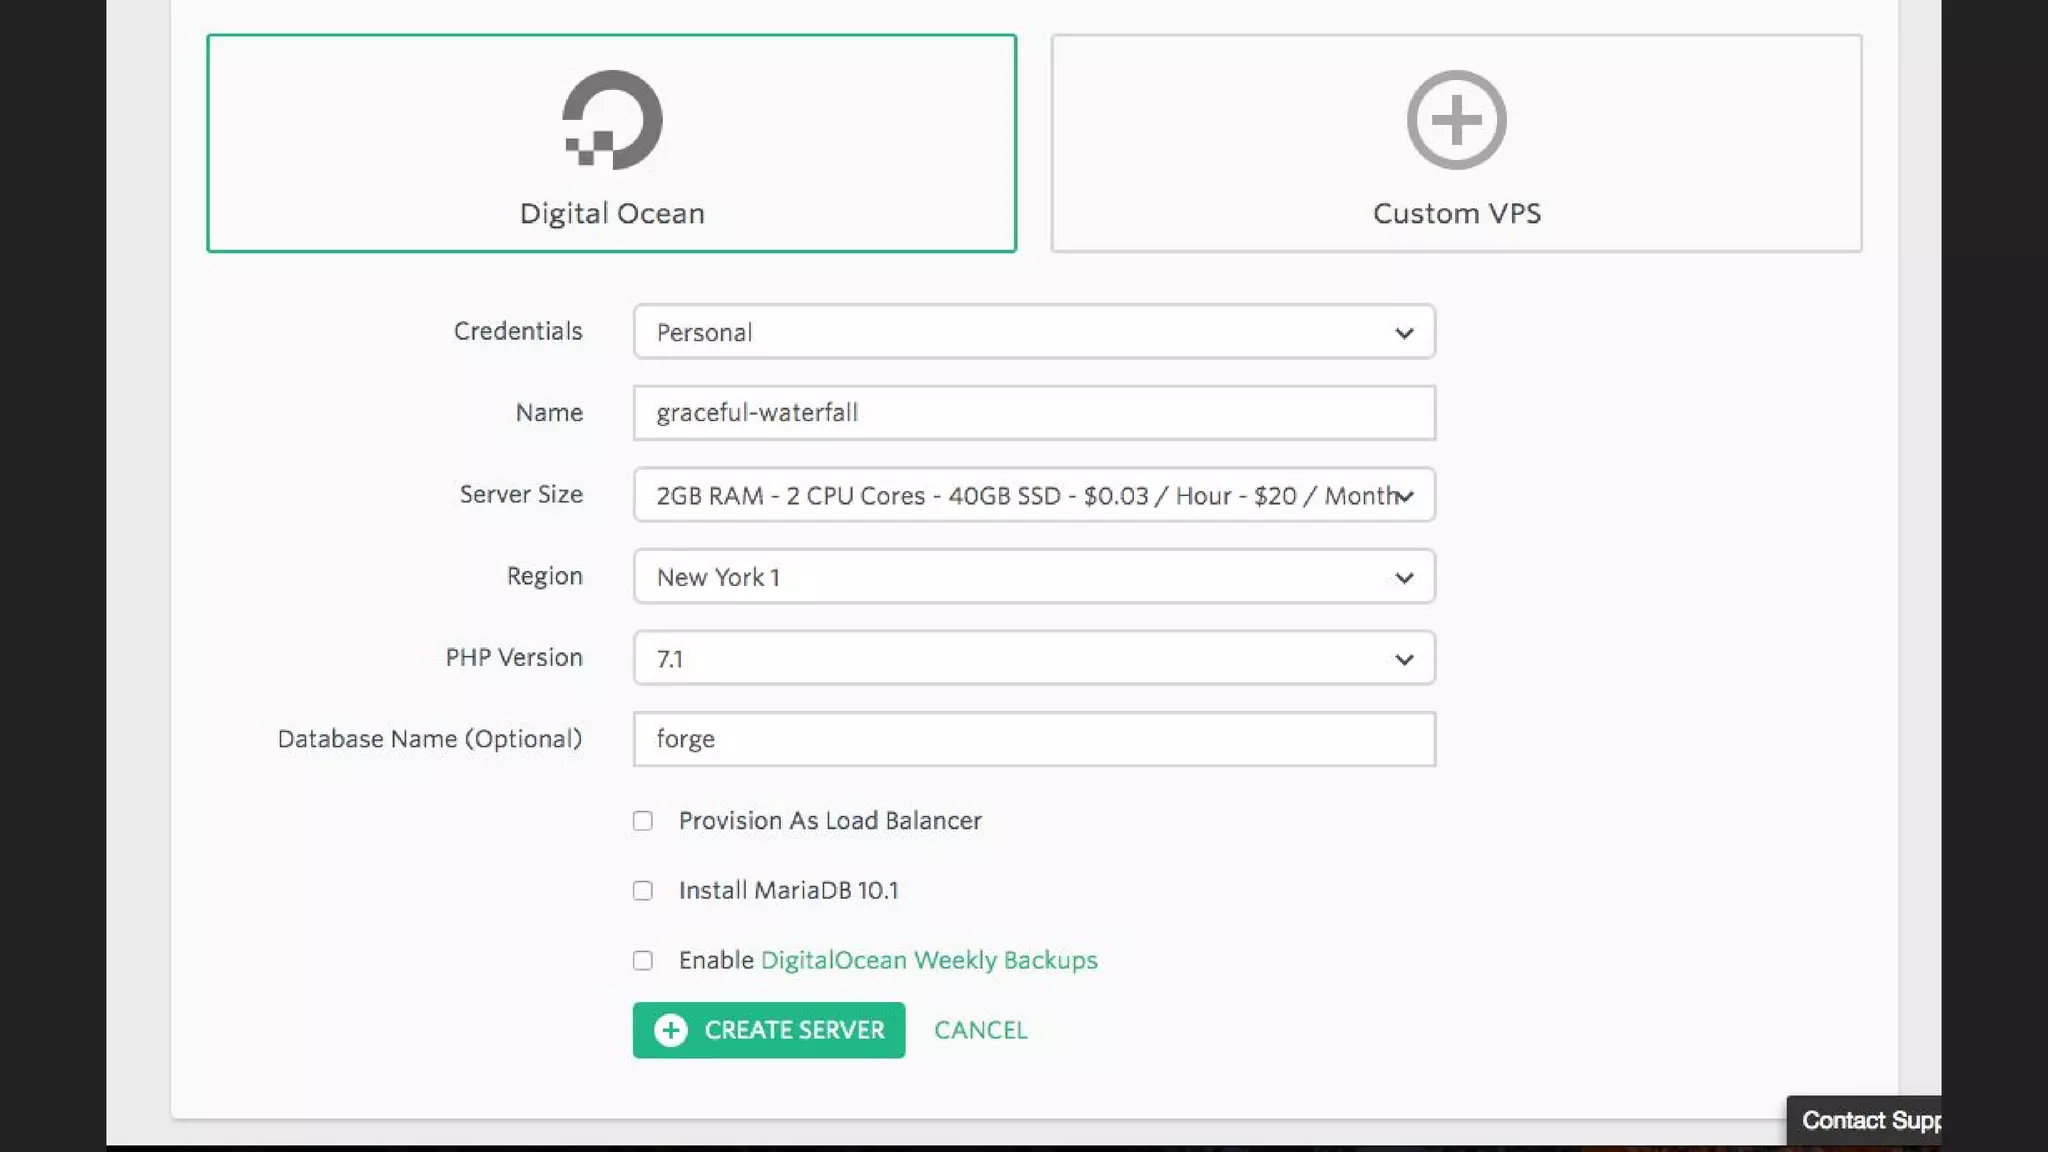This screenshot has width=2048, height=1152.
Task: Click the Custom VPS plus icon
Action: [x=1456, y=120]
